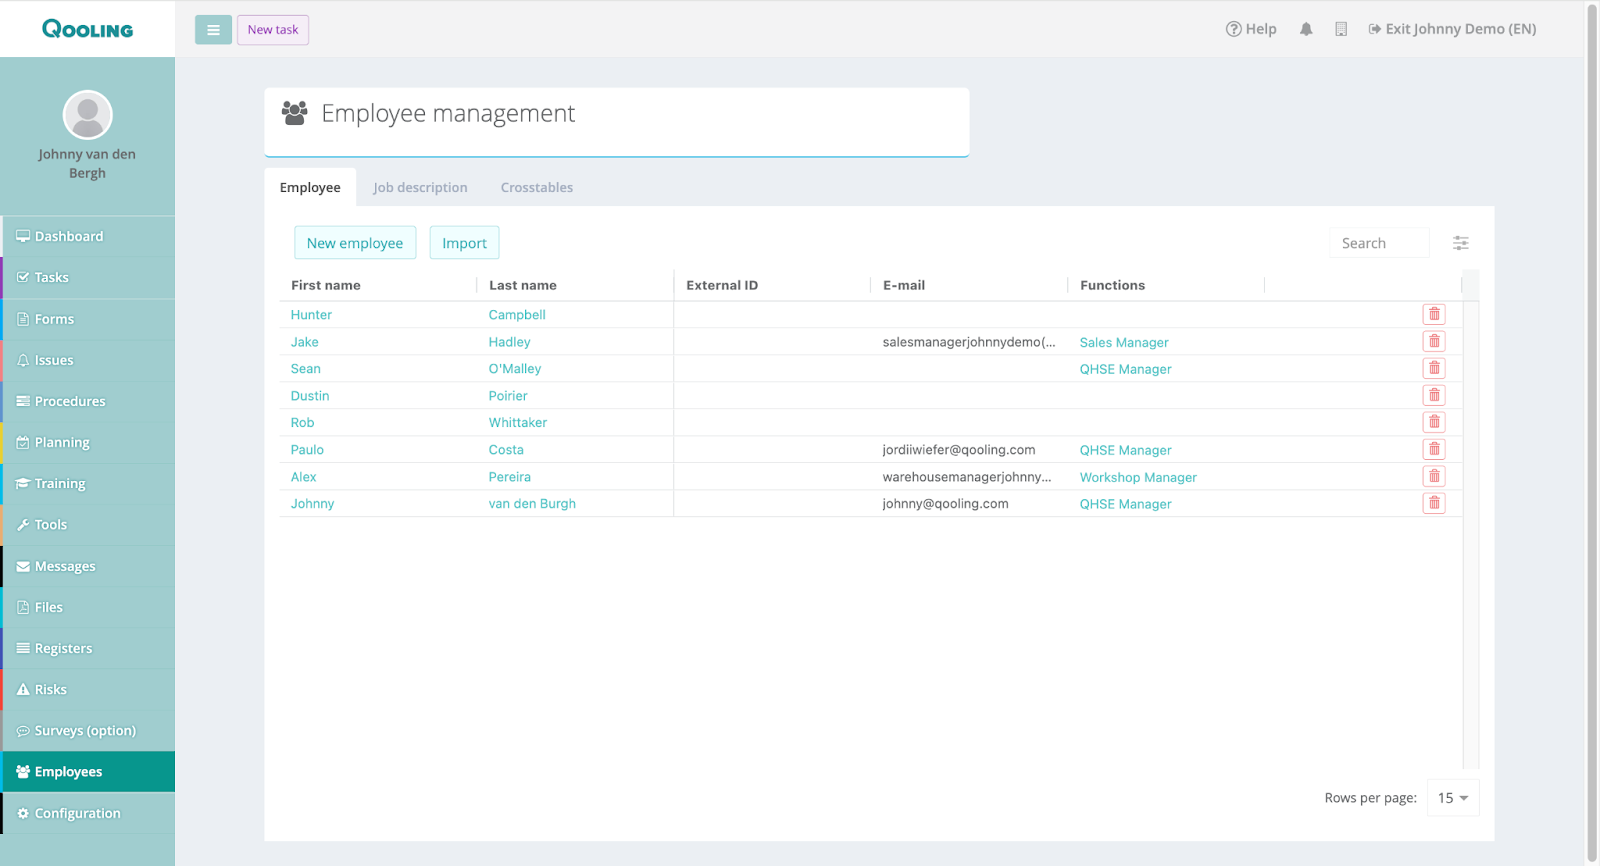The image size is (1600, 866).
Task: Open van den Burgh last name link
Action: pos(532,504)
